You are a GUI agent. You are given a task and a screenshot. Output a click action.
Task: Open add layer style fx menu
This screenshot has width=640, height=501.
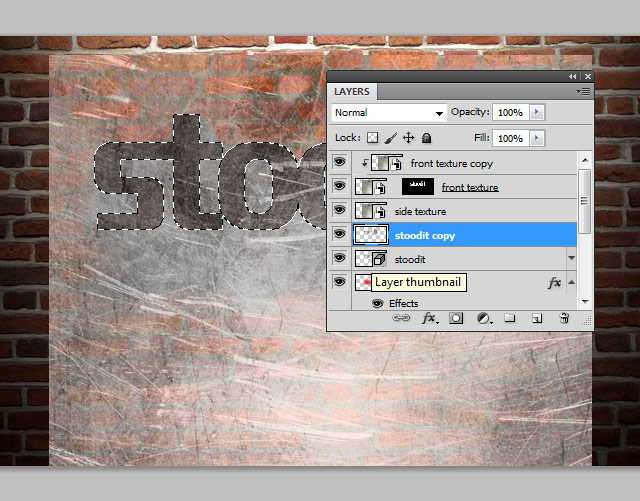click(430, 318)
